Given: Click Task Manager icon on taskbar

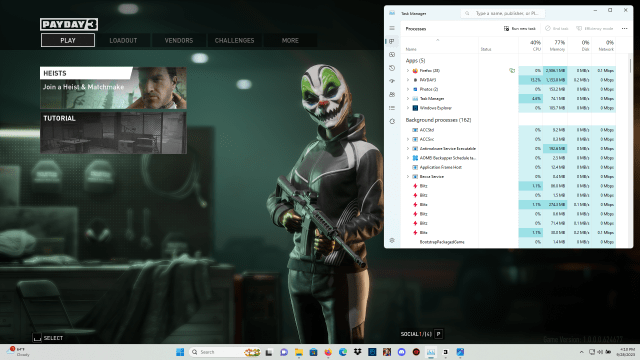Looking at the screenshot, I should point(431,352).
